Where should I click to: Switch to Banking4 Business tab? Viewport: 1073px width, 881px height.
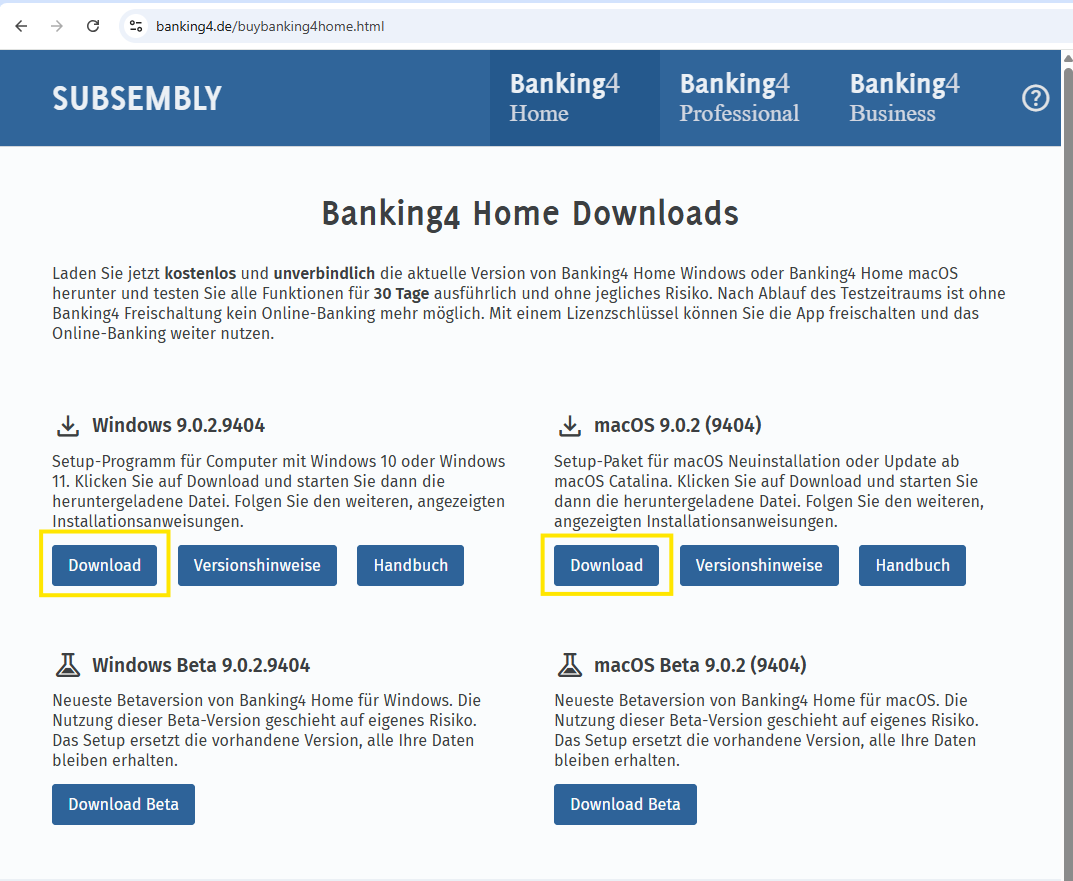pyautogui.click(x=904, y=98)
